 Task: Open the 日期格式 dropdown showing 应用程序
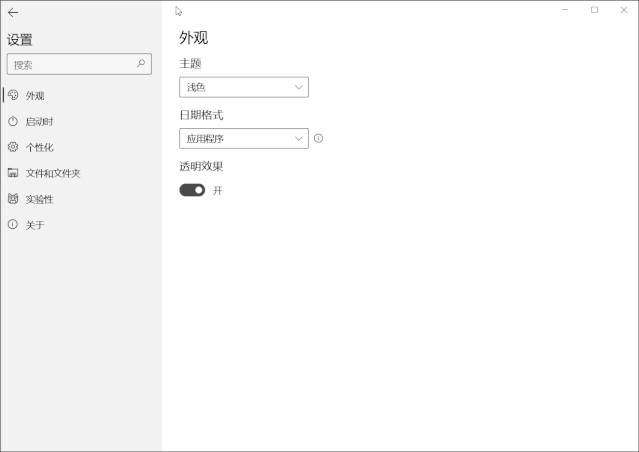(244, 139)
